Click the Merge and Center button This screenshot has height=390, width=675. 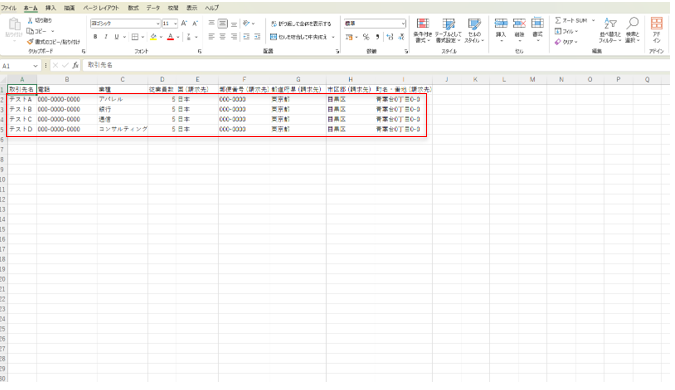299,37
